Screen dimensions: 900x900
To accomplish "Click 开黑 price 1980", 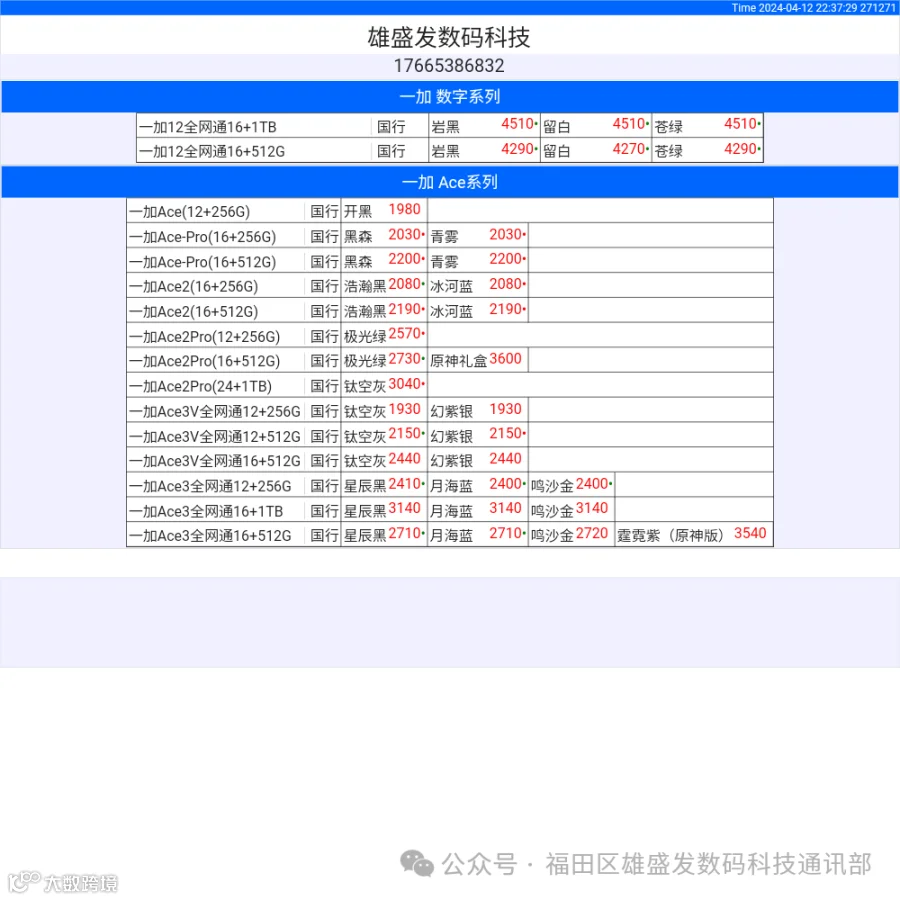I will [x=405, y=210].
